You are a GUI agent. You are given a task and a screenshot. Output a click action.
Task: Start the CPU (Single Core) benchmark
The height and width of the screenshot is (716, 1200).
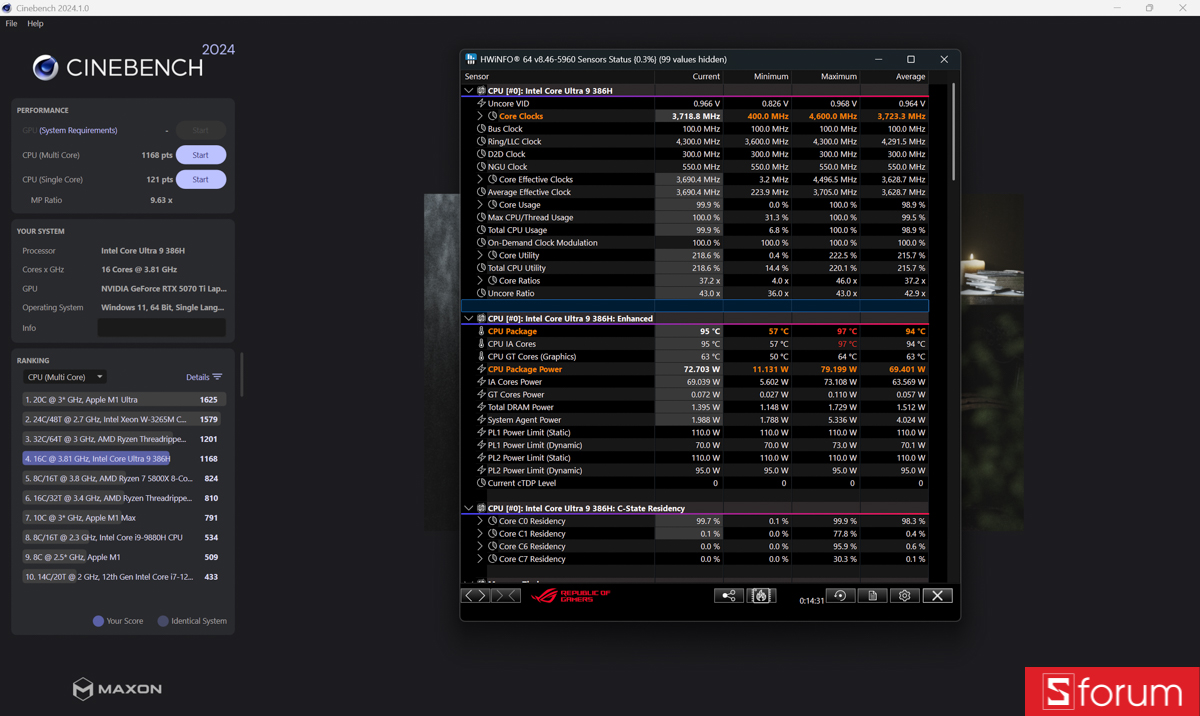coord(200,180)
